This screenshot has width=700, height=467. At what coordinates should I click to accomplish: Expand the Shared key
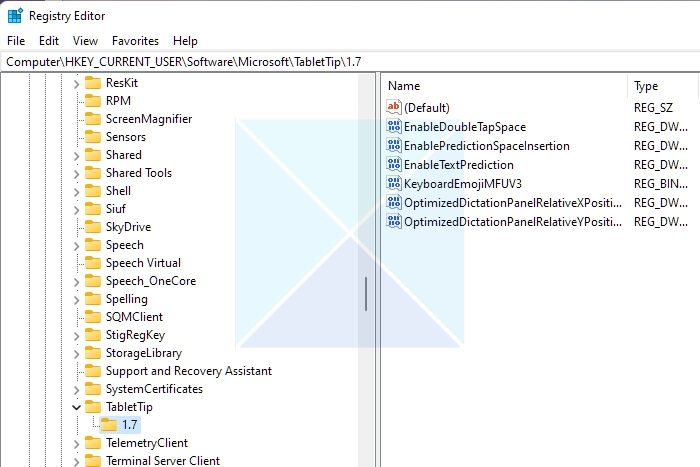coord(76,155)
